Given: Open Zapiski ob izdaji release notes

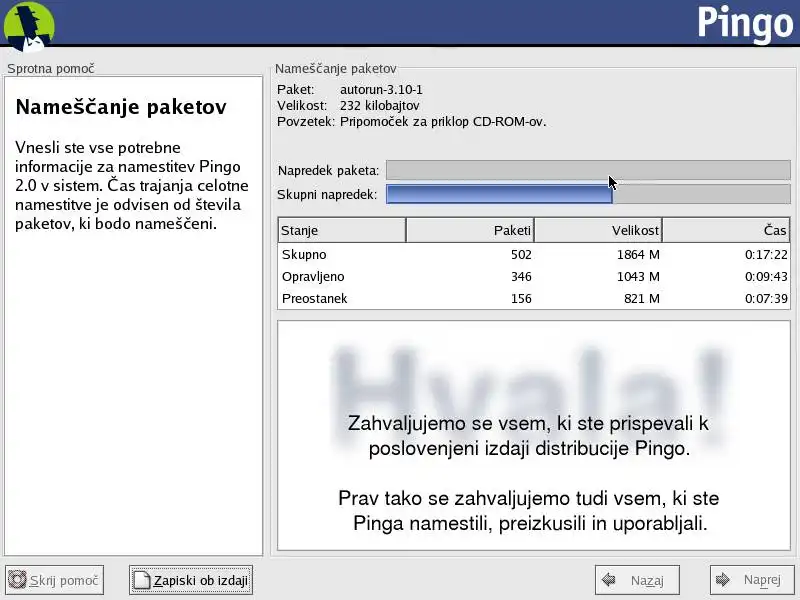Looking at the screenshot, I should pyautogui.click(x=191, y=580).
